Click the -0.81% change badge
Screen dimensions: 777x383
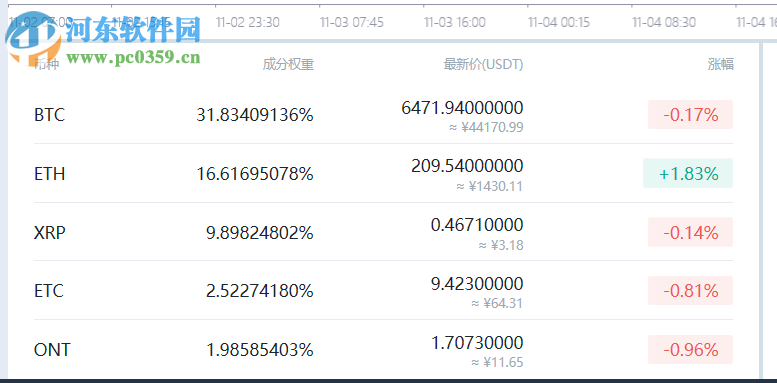690,291
